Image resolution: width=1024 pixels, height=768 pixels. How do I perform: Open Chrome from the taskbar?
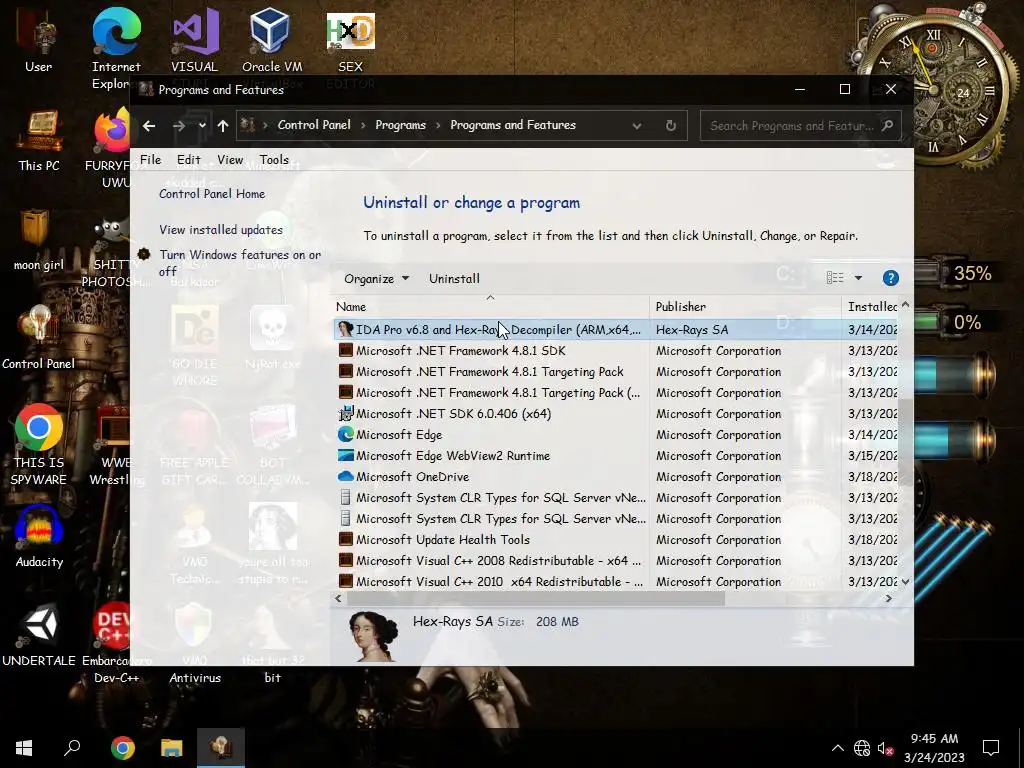pos(122,748)
